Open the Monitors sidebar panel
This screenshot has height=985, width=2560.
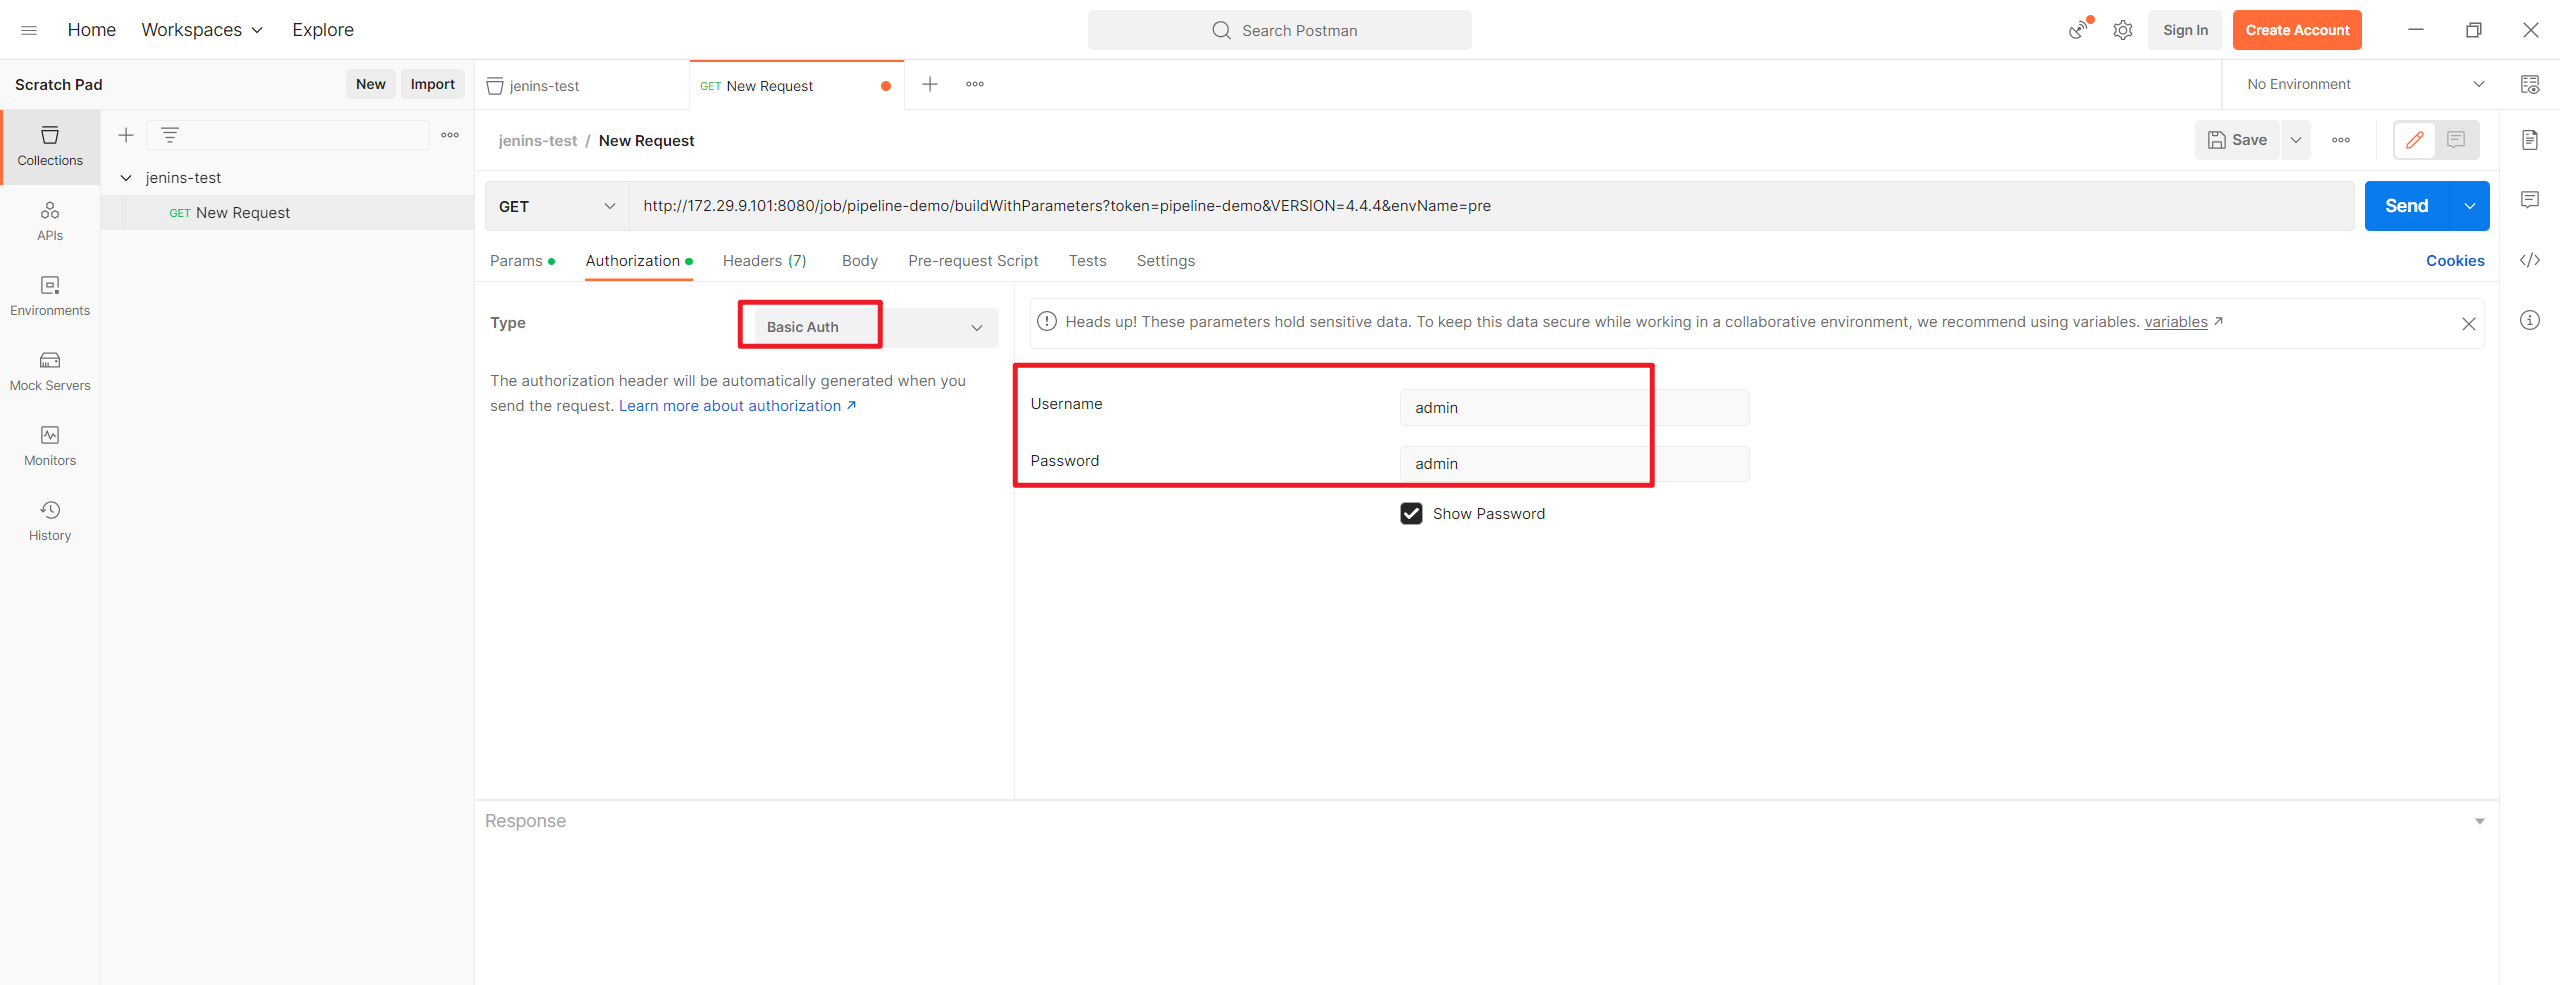(50, 447)
